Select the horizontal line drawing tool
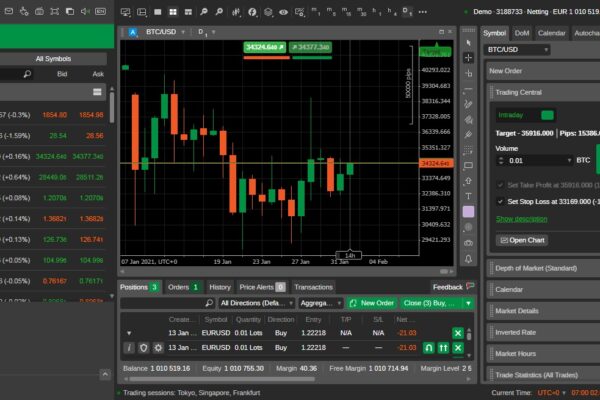Viewport: 600px width, 400px height. 468,89
